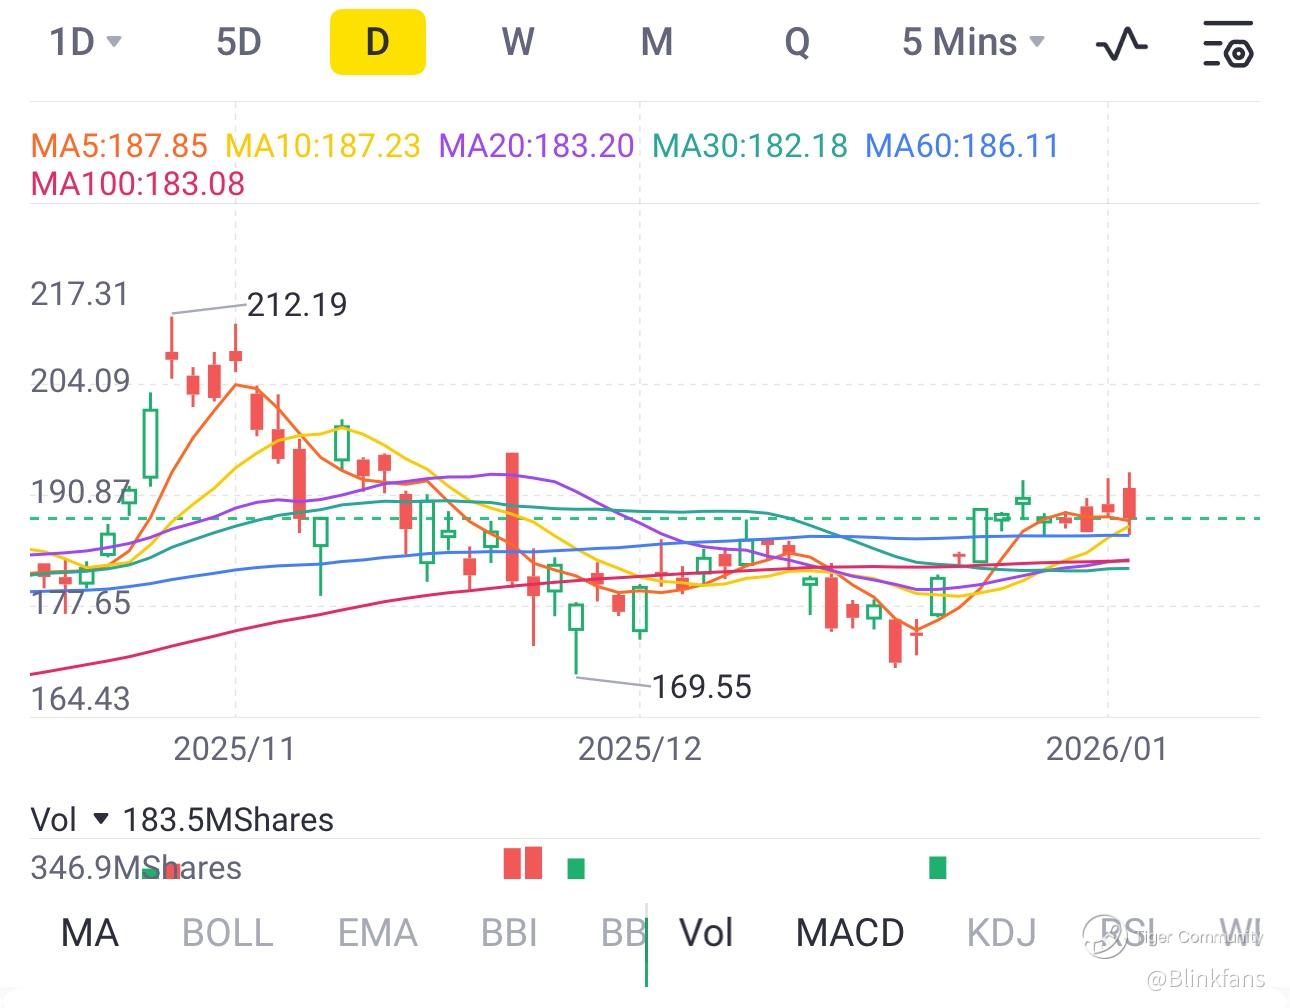Screen dimensions: 1290x1008
Task: Switch to the weekly W tab
Action: pos(518,42)
